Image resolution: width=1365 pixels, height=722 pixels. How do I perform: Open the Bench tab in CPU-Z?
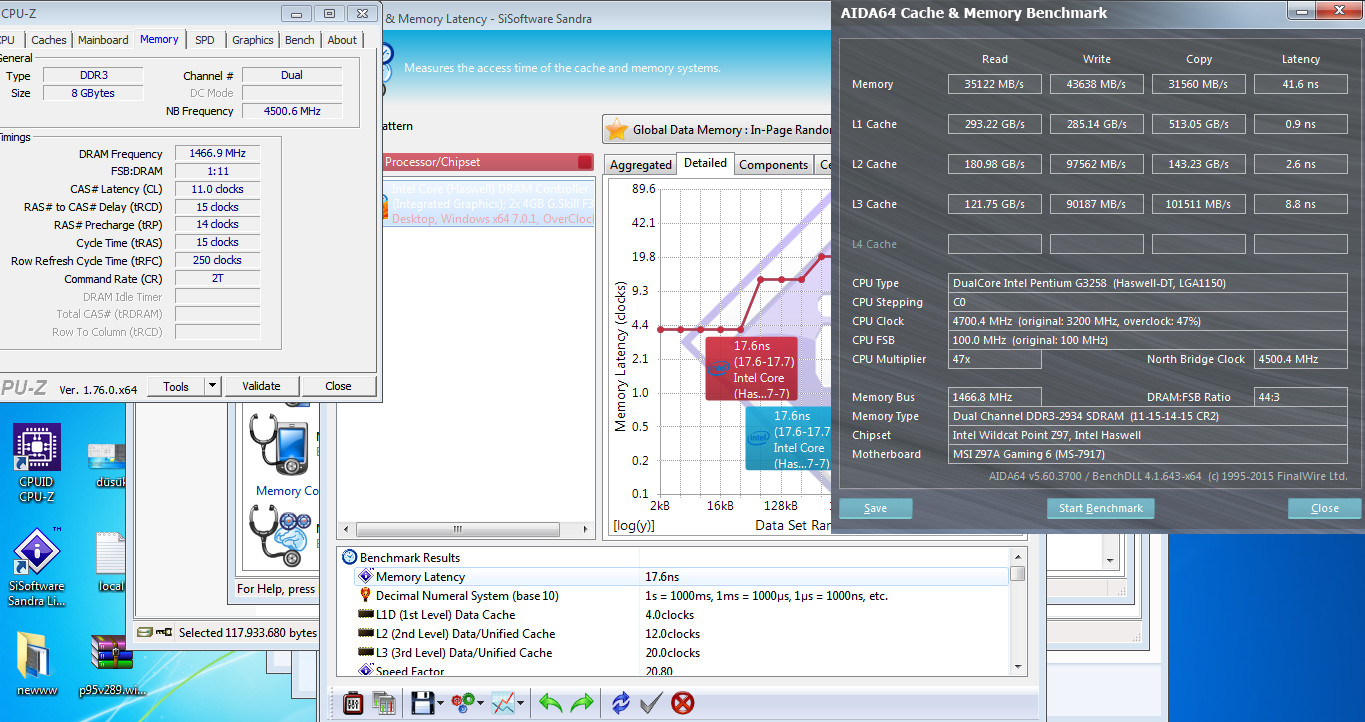pos(299,40)
